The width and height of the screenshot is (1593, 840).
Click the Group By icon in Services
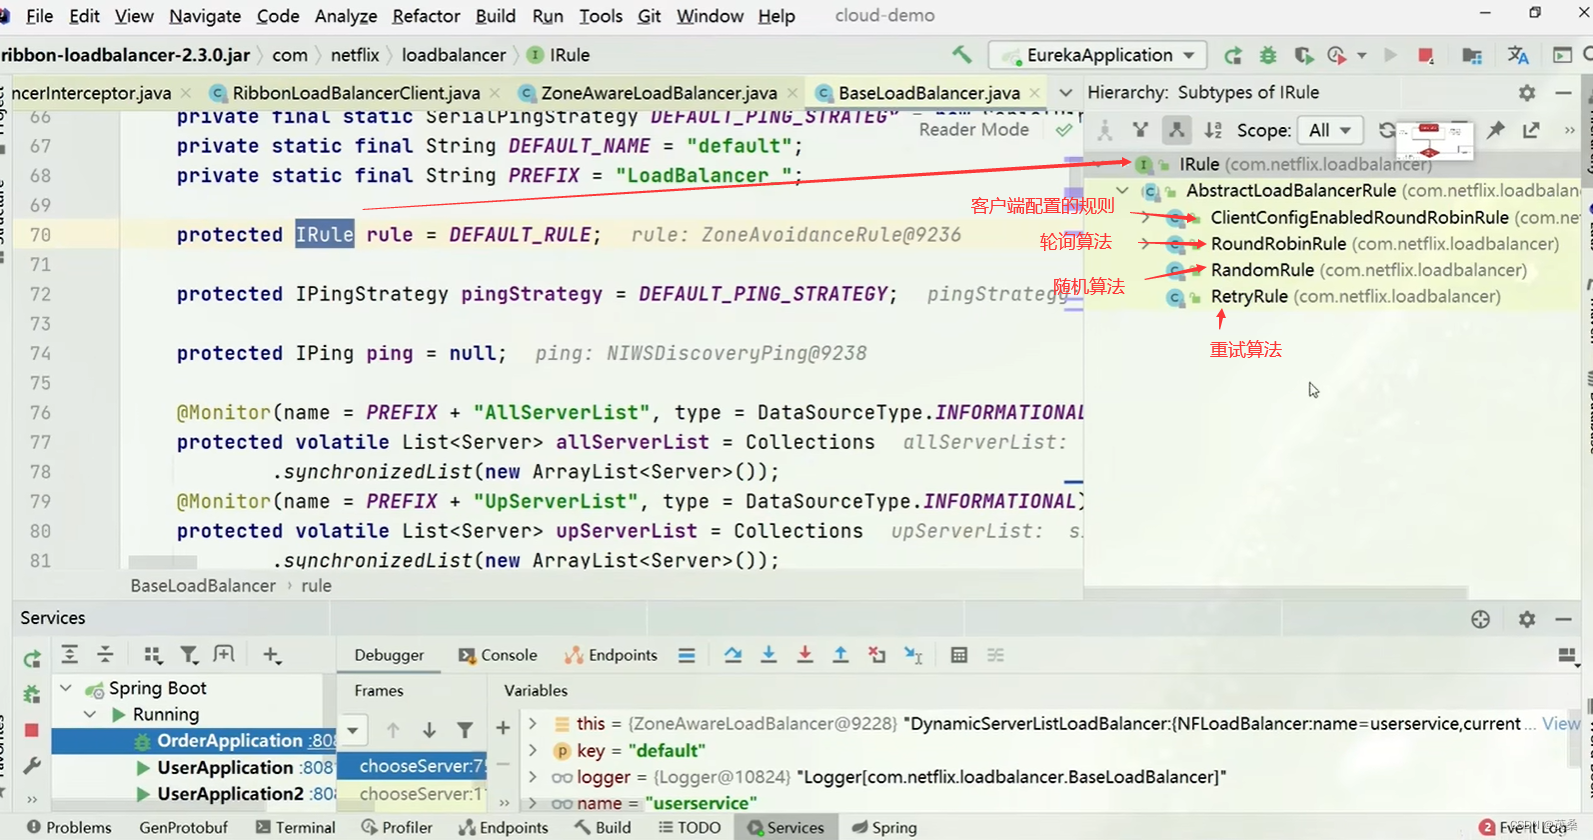pos(153,655)
